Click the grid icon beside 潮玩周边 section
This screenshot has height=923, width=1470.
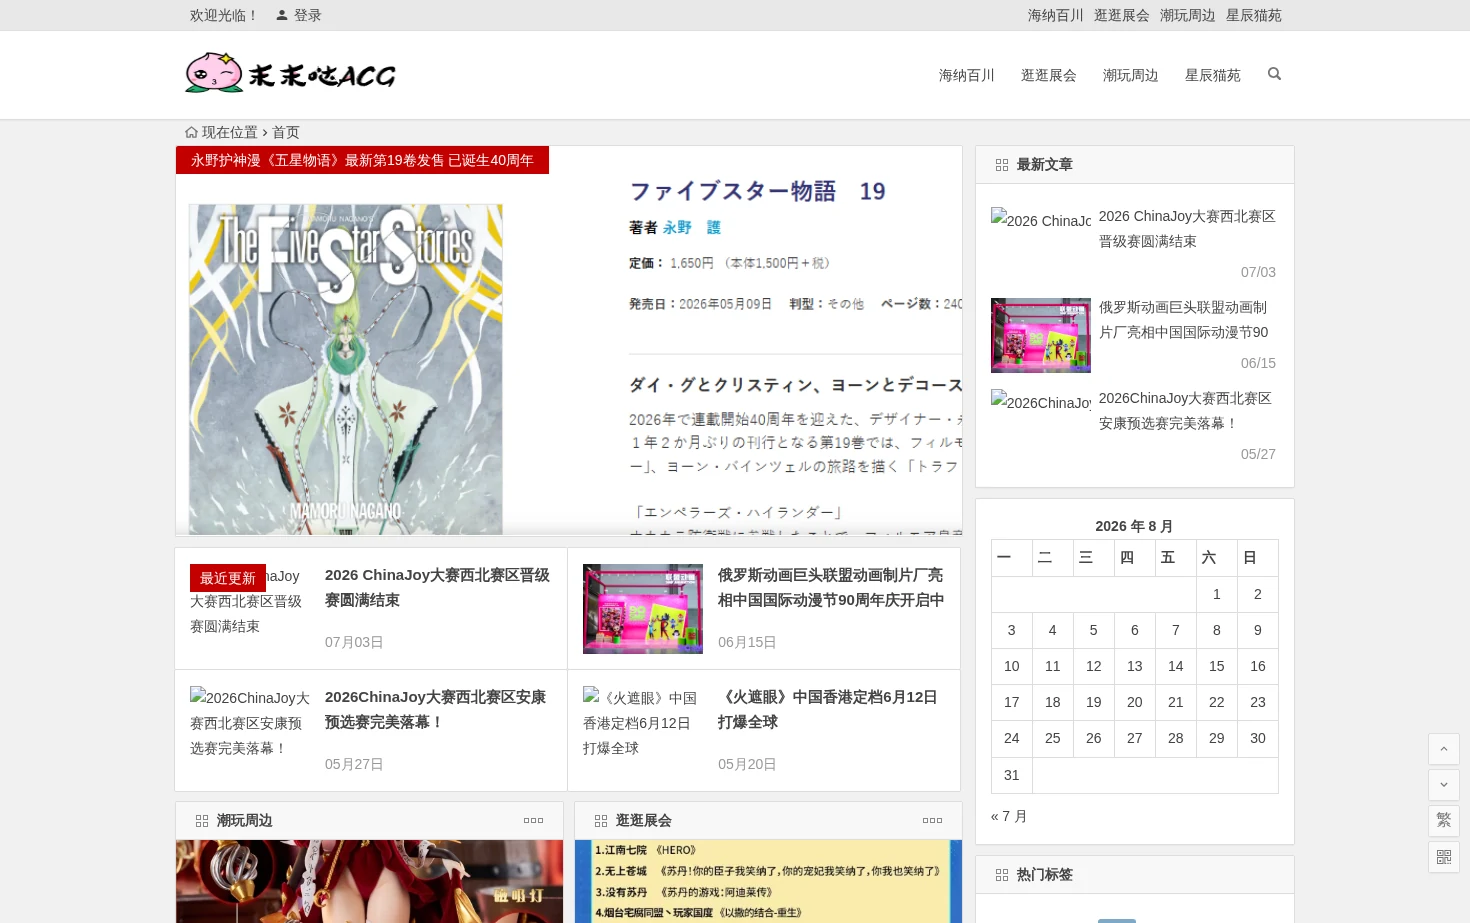(x=202, y=821)
